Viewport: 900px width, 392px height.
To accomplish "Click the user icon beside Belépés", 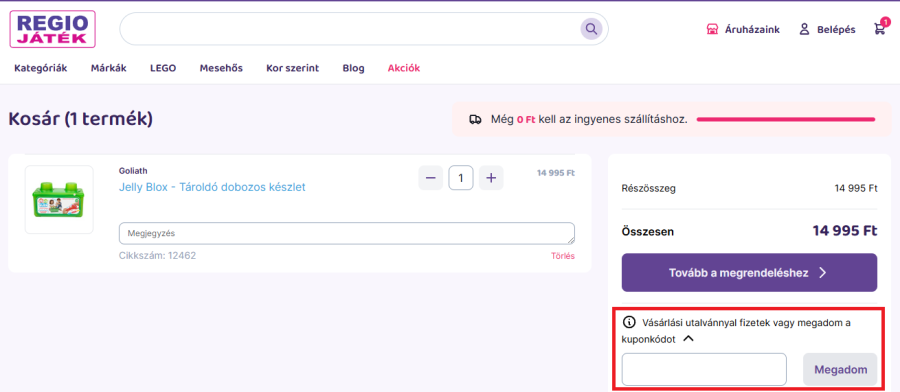I will click(804, 29).
